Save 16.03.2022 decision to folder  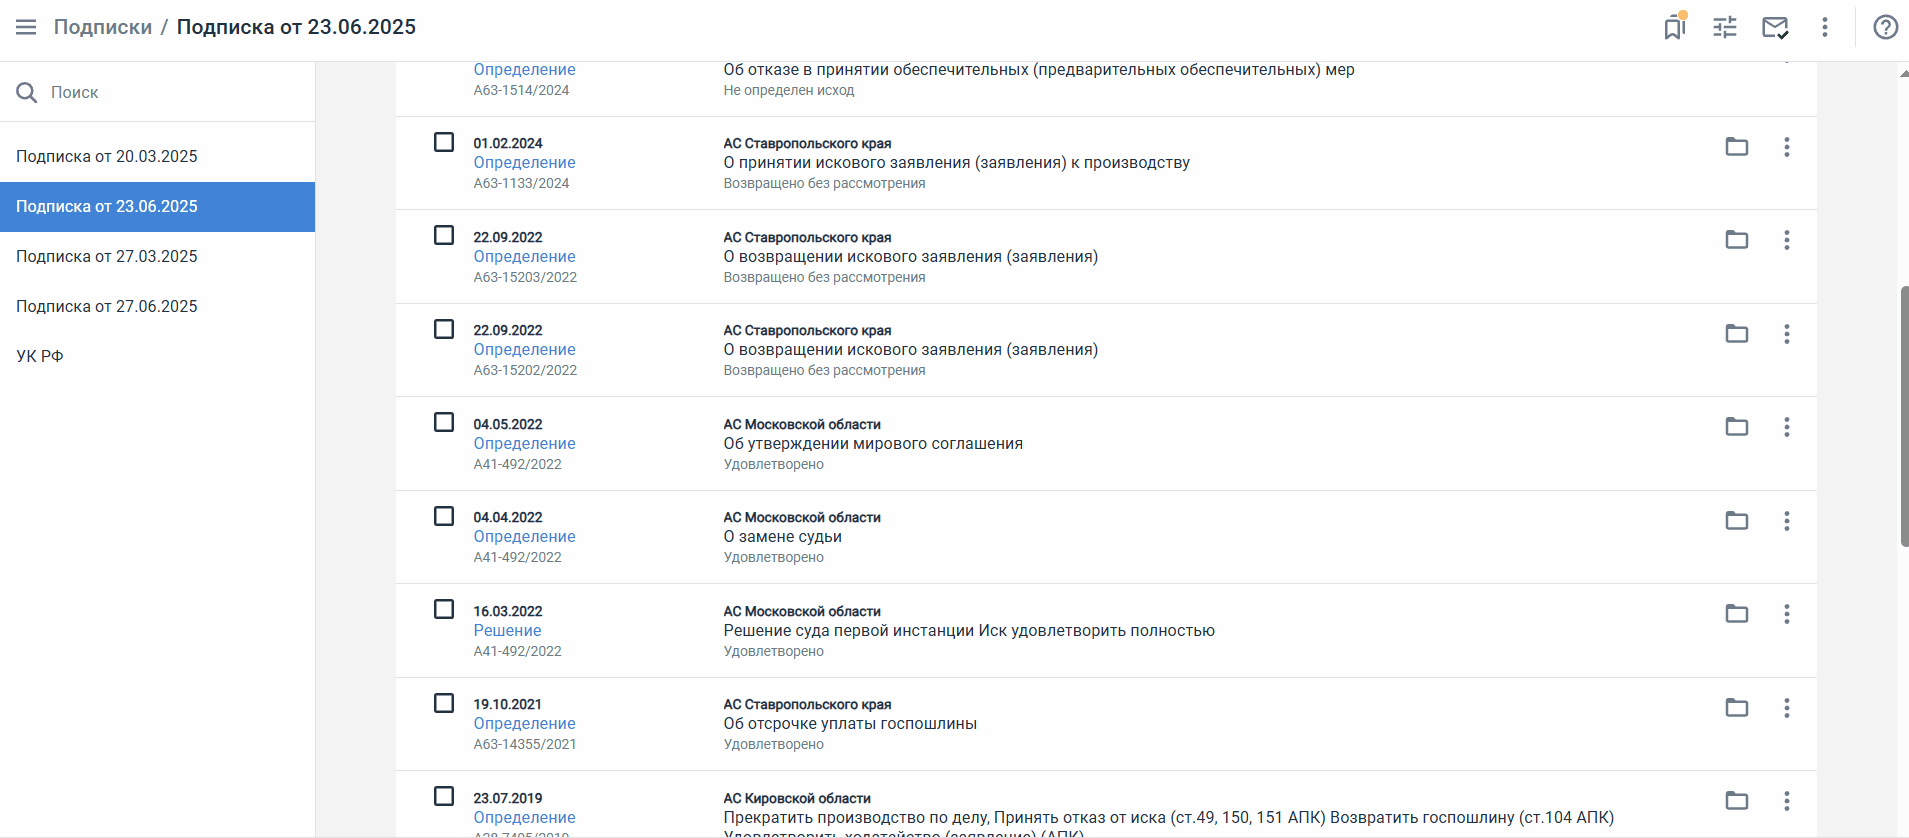tap(1737, 614)
